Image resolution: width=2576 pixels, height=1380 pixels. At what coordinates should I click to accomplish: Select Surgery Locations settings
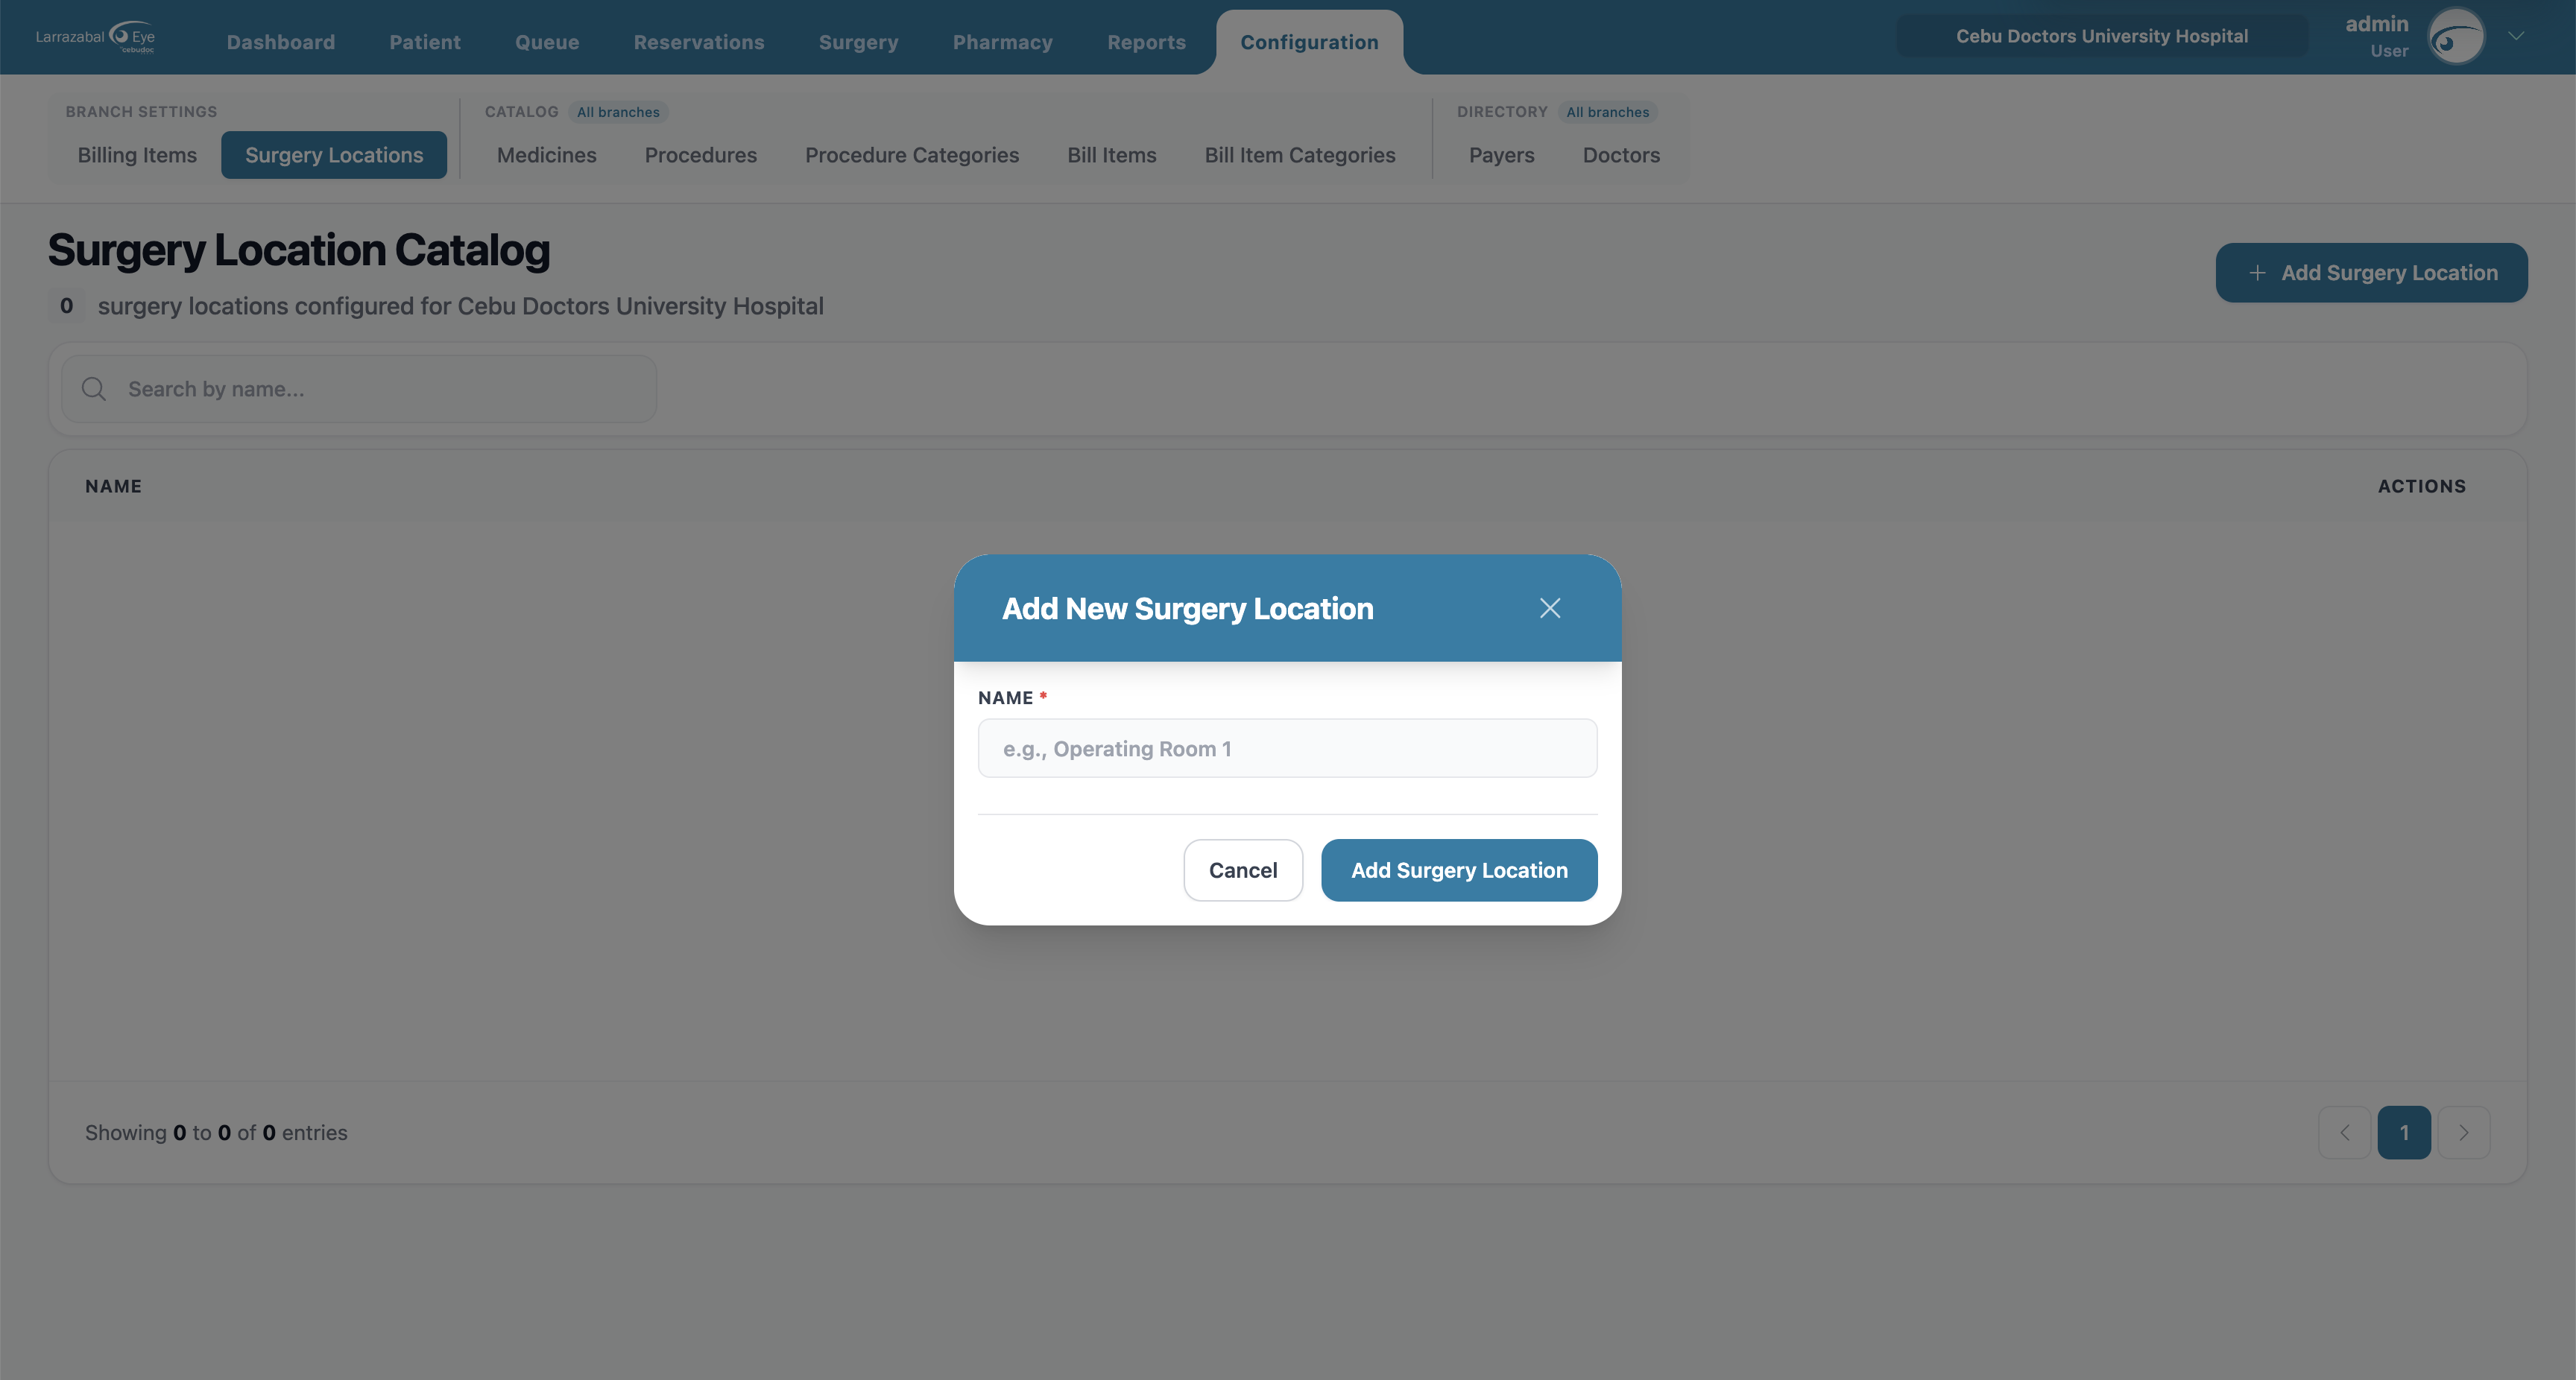coord(334,155)
